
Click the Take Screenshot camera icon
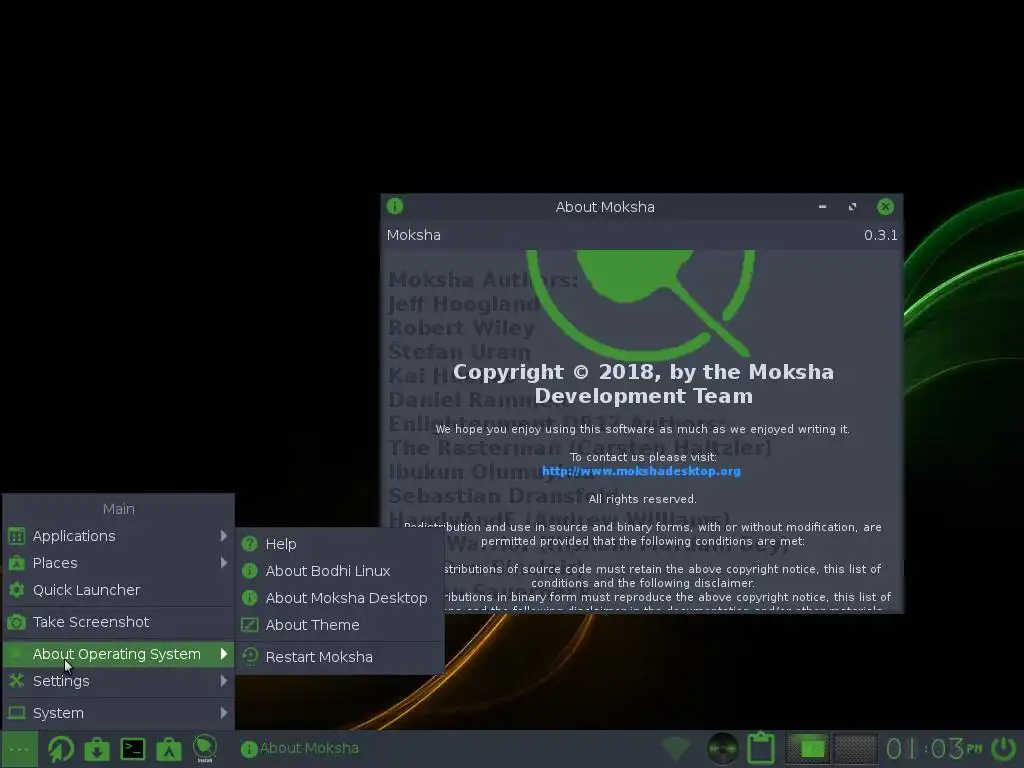tap(16, 622)
